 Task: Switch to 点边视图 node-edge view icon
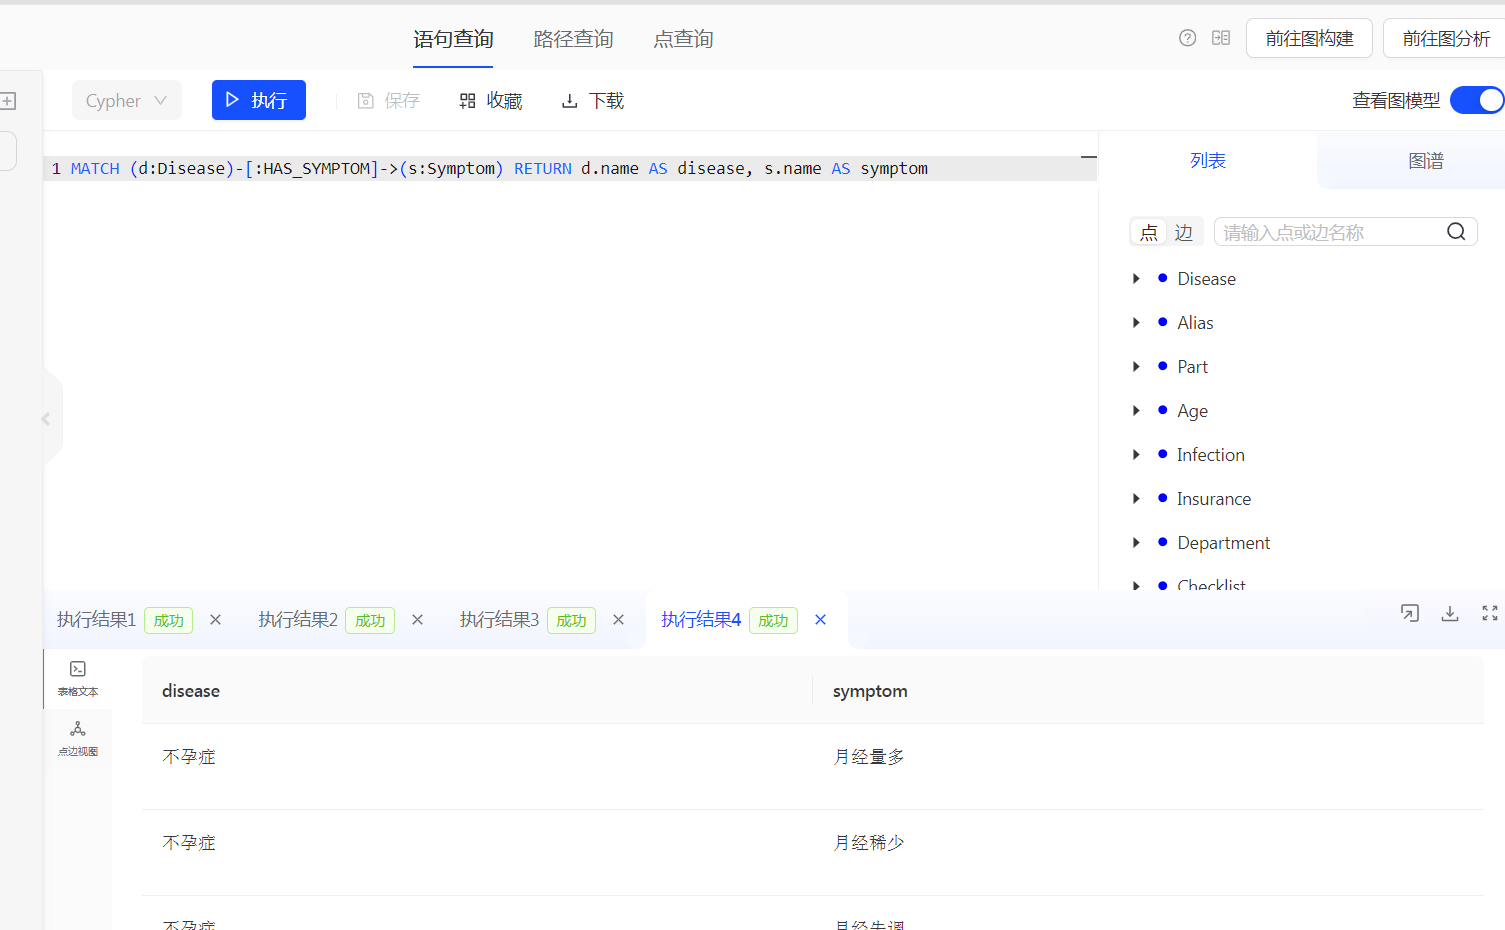pos(78,735)
